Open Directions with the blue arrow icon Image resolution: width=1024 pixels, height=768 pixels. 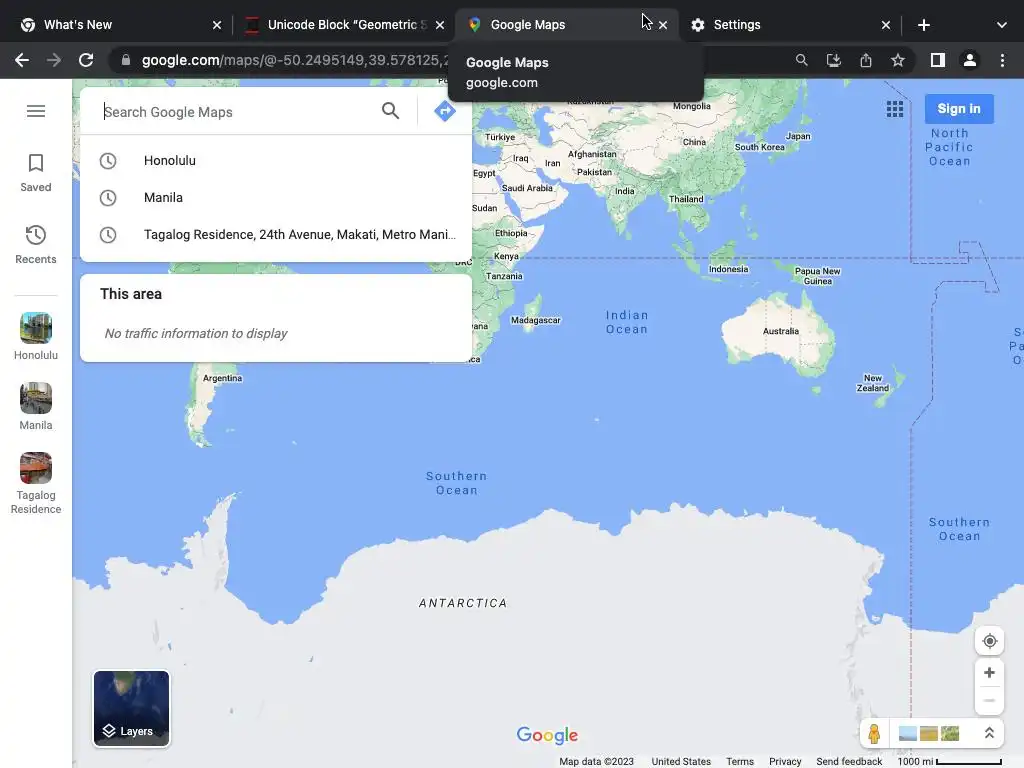tap(445, 111)
